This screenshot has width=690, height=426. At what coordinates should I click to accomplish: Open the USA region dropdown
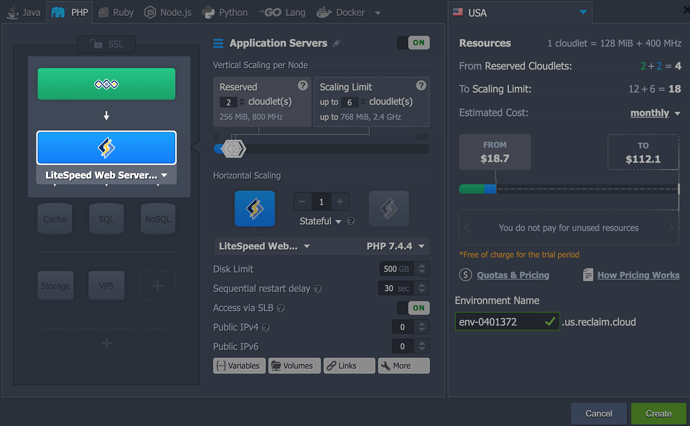tap(520, 12)
